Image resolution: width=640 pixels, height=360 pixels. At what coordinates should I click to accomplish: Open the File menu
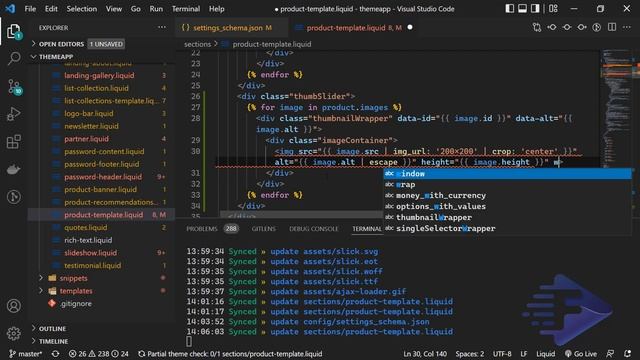coord(30,9)
